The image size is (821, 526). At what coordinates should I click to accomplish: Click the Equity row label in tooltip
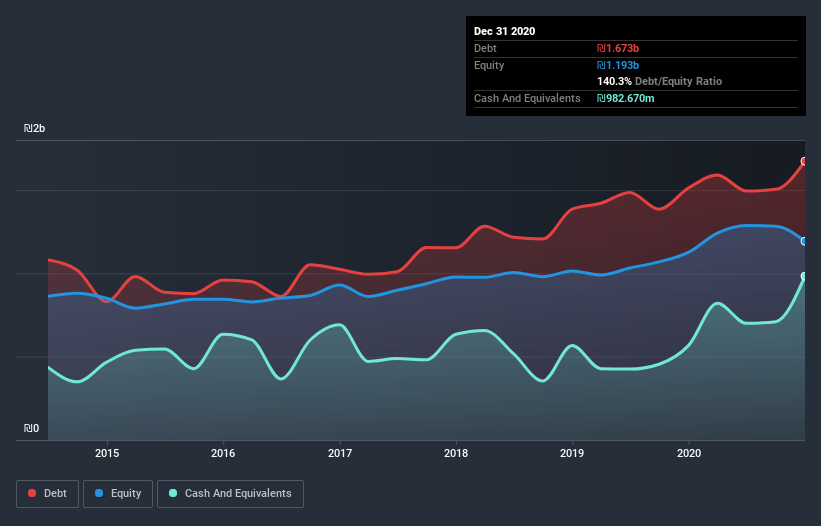pos(489,65)
